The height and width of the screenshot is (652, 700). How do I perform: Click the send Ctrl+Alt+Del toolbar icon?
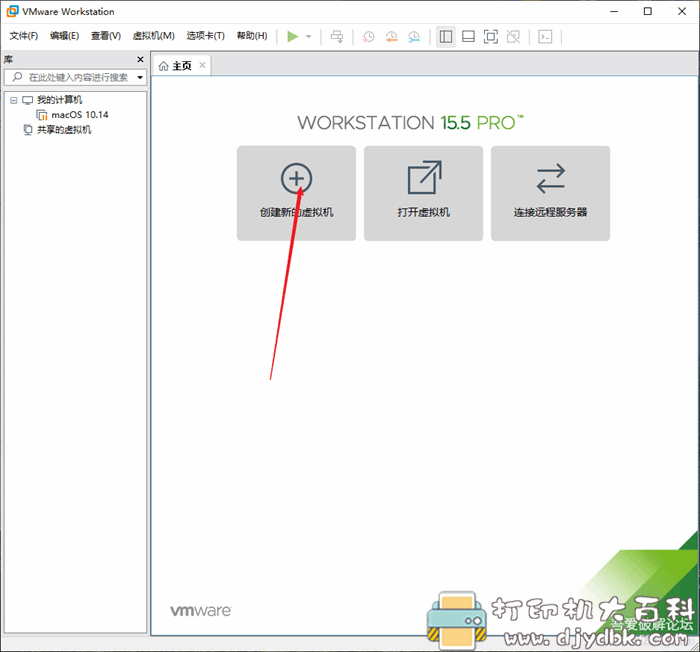tap(337, 37)
